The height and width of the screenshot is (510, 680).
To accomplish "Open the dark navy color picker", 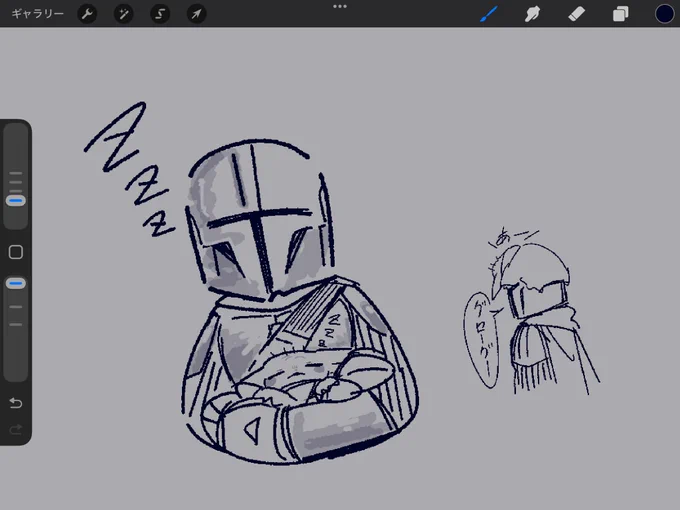I will pyautogui.click(x=664, y=14).
